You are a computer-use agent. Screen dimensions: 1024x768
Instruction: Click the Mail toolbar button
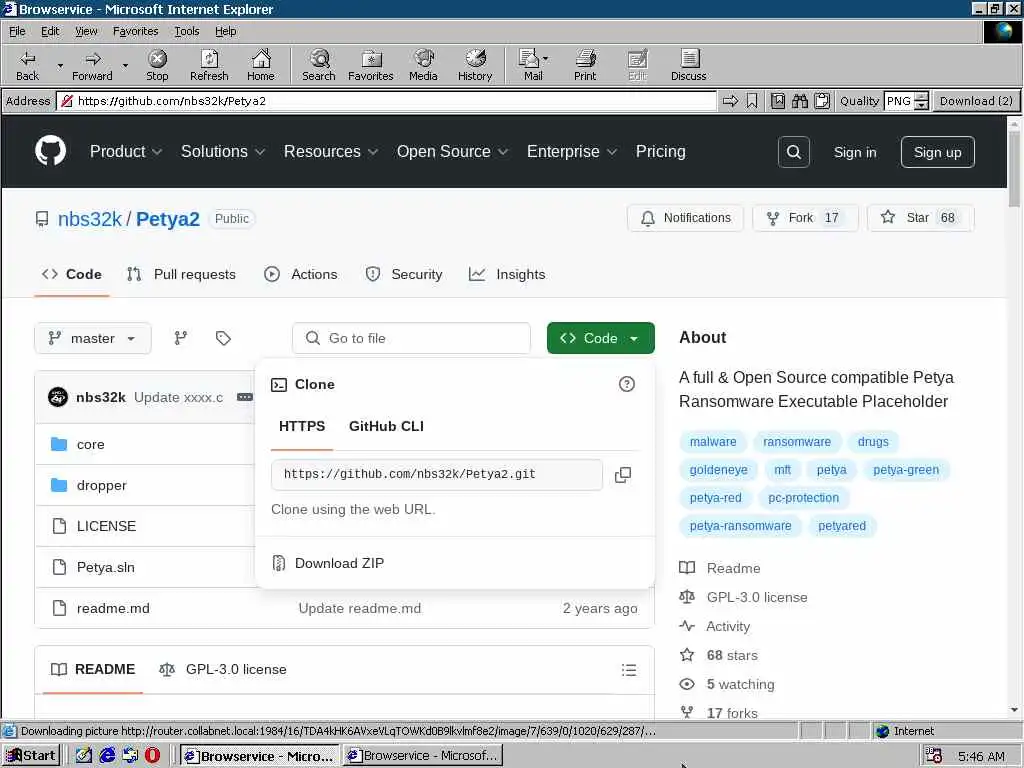point(533,65)
